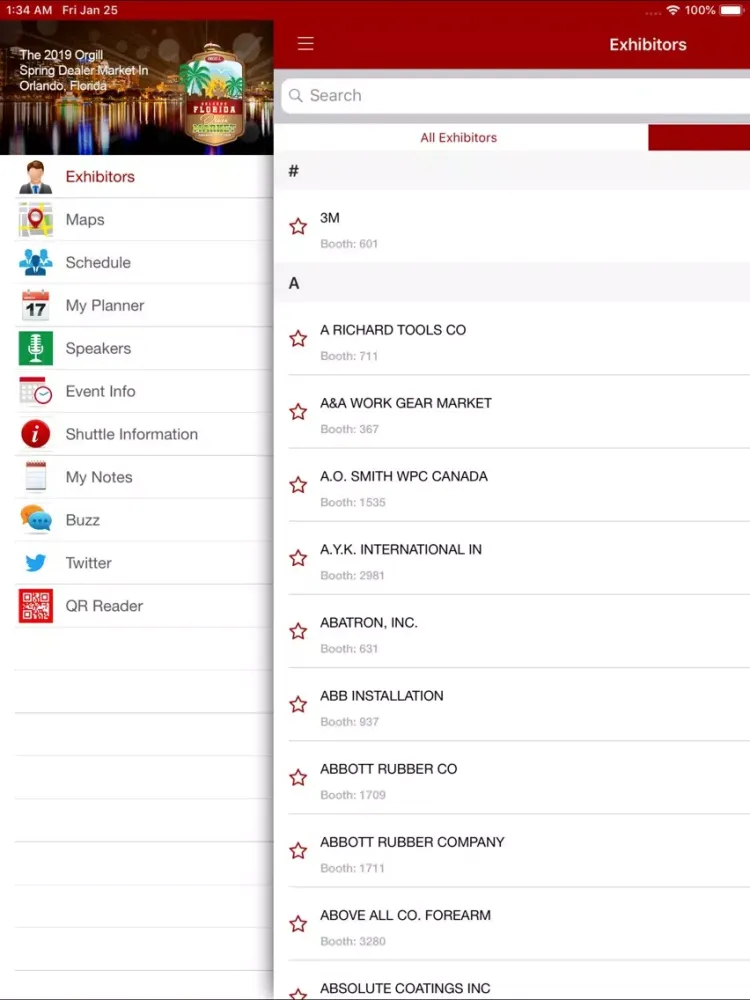
Task: Select the Schedule people icon
Action: (35, 262)
